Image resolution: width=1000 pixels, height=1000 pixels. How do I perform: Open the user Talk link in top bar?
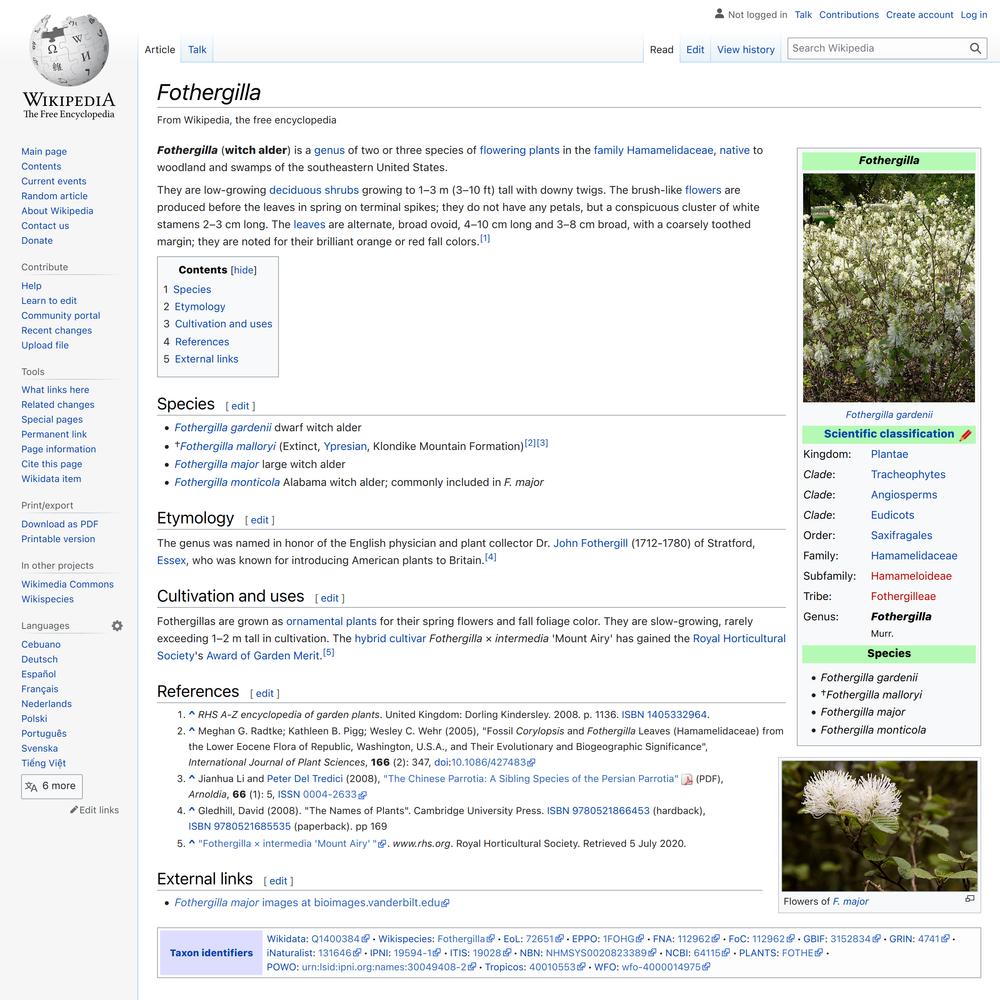point(803,15)
